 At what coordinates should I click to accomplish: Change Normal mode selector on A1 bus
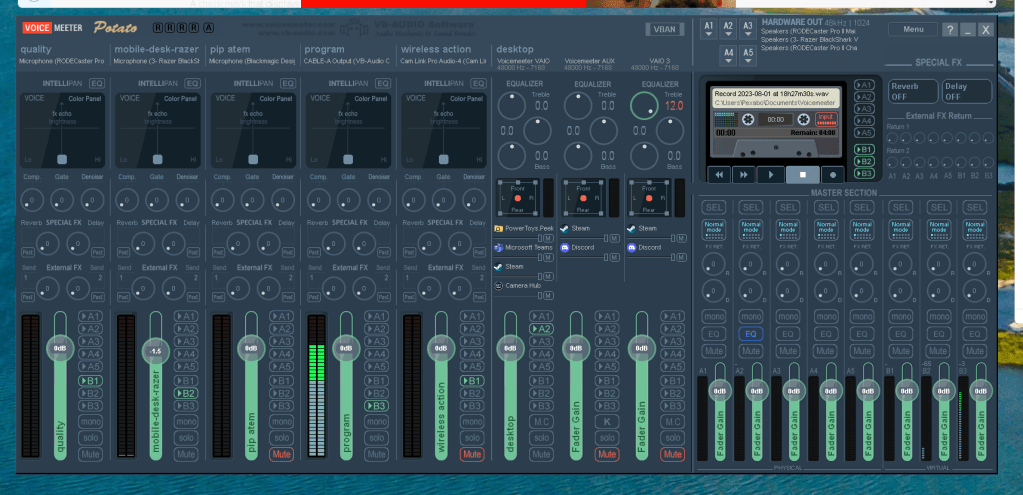click(714, 230)
